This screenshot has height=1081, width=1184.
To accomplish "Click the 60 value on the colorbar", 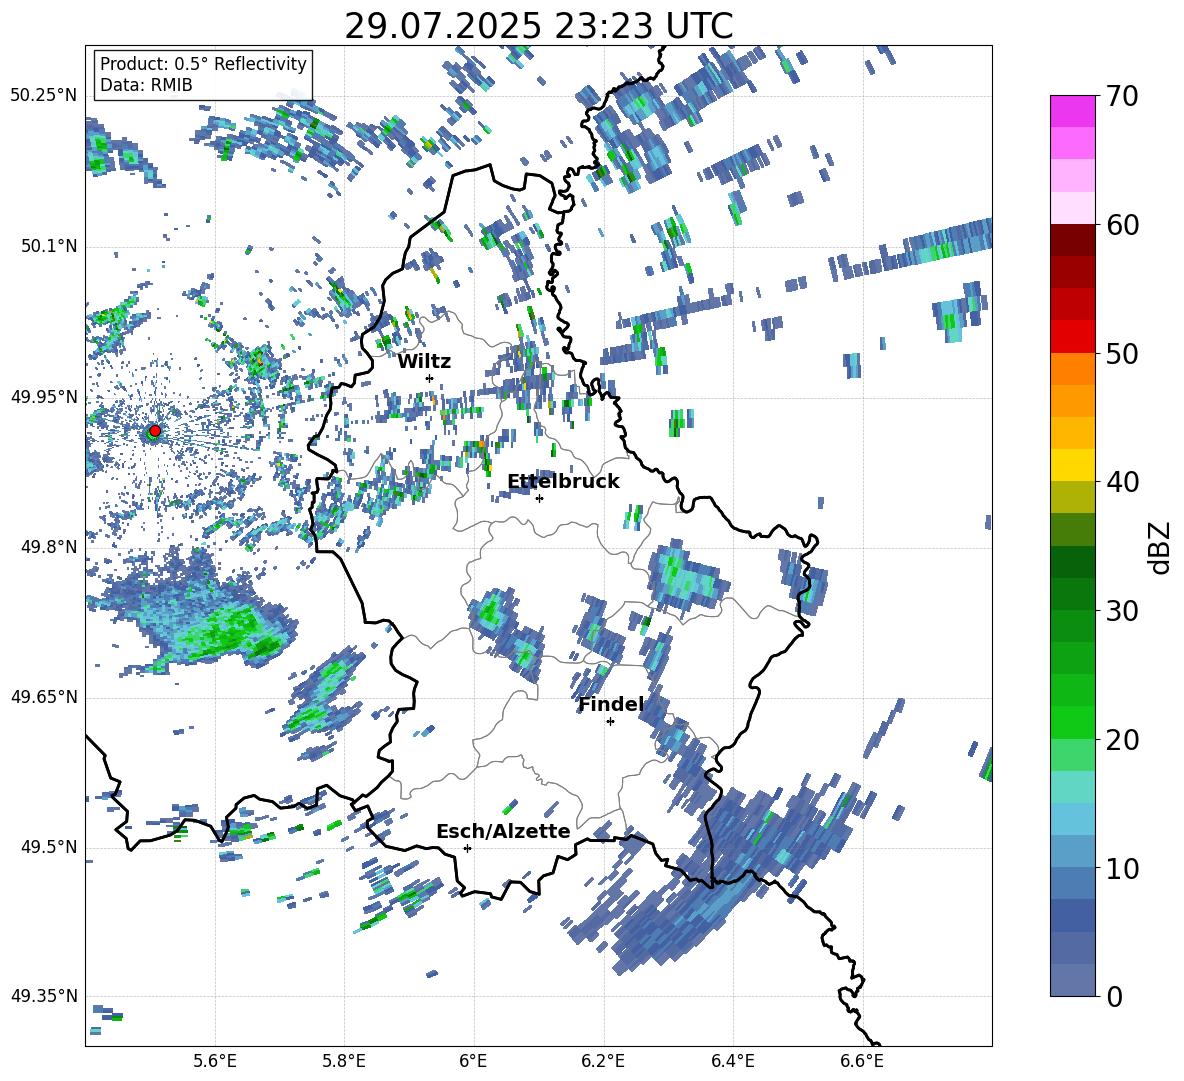I will point(1123,225).
